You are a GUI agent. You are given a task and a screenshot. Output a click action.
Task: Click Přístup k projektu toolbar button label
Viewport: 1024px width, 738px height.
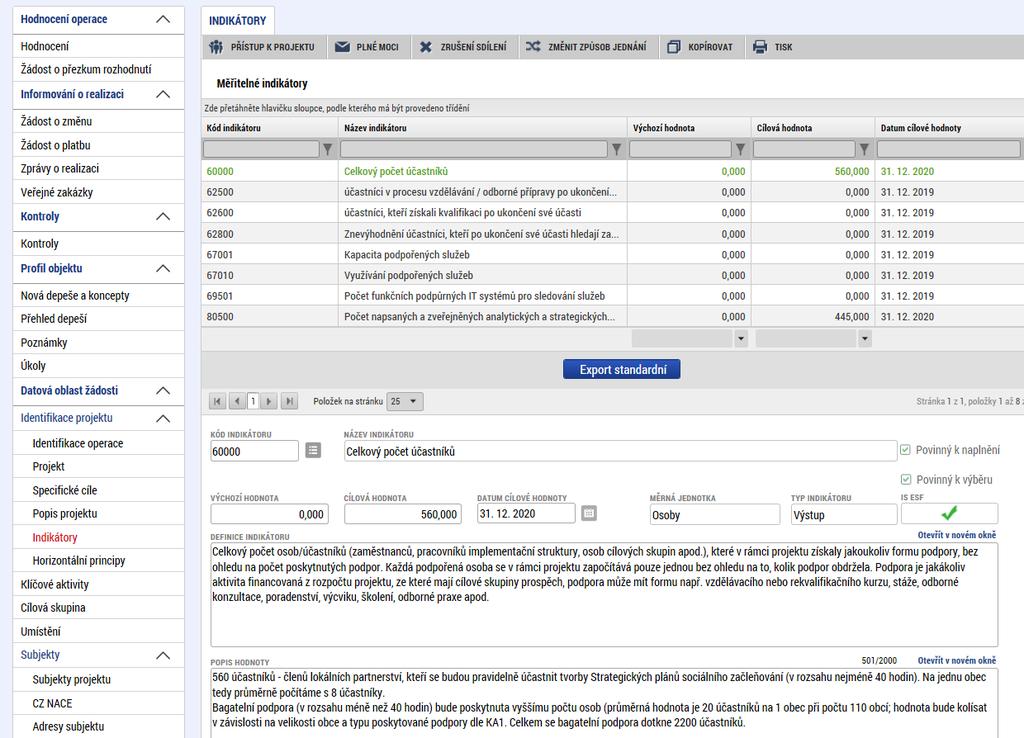(272, 47)
